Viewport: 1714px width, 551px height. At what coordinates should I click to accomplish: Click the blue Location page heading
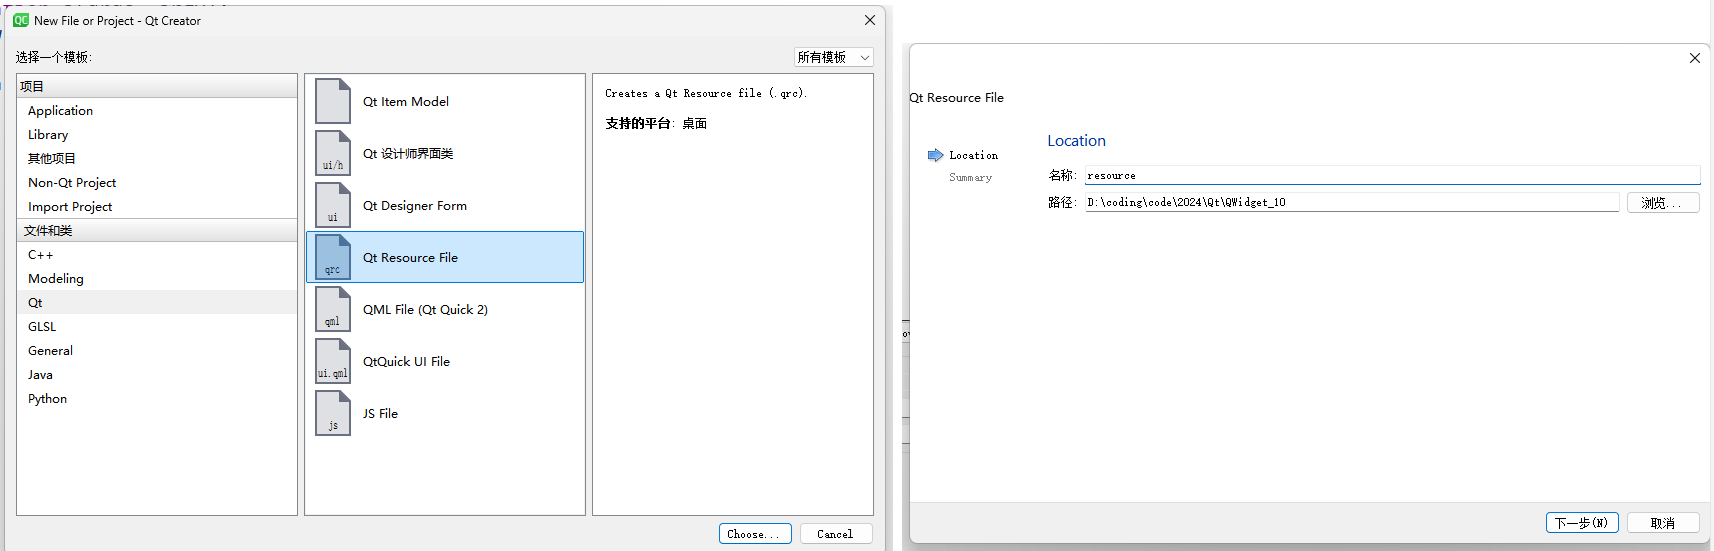pos(1076,141)
